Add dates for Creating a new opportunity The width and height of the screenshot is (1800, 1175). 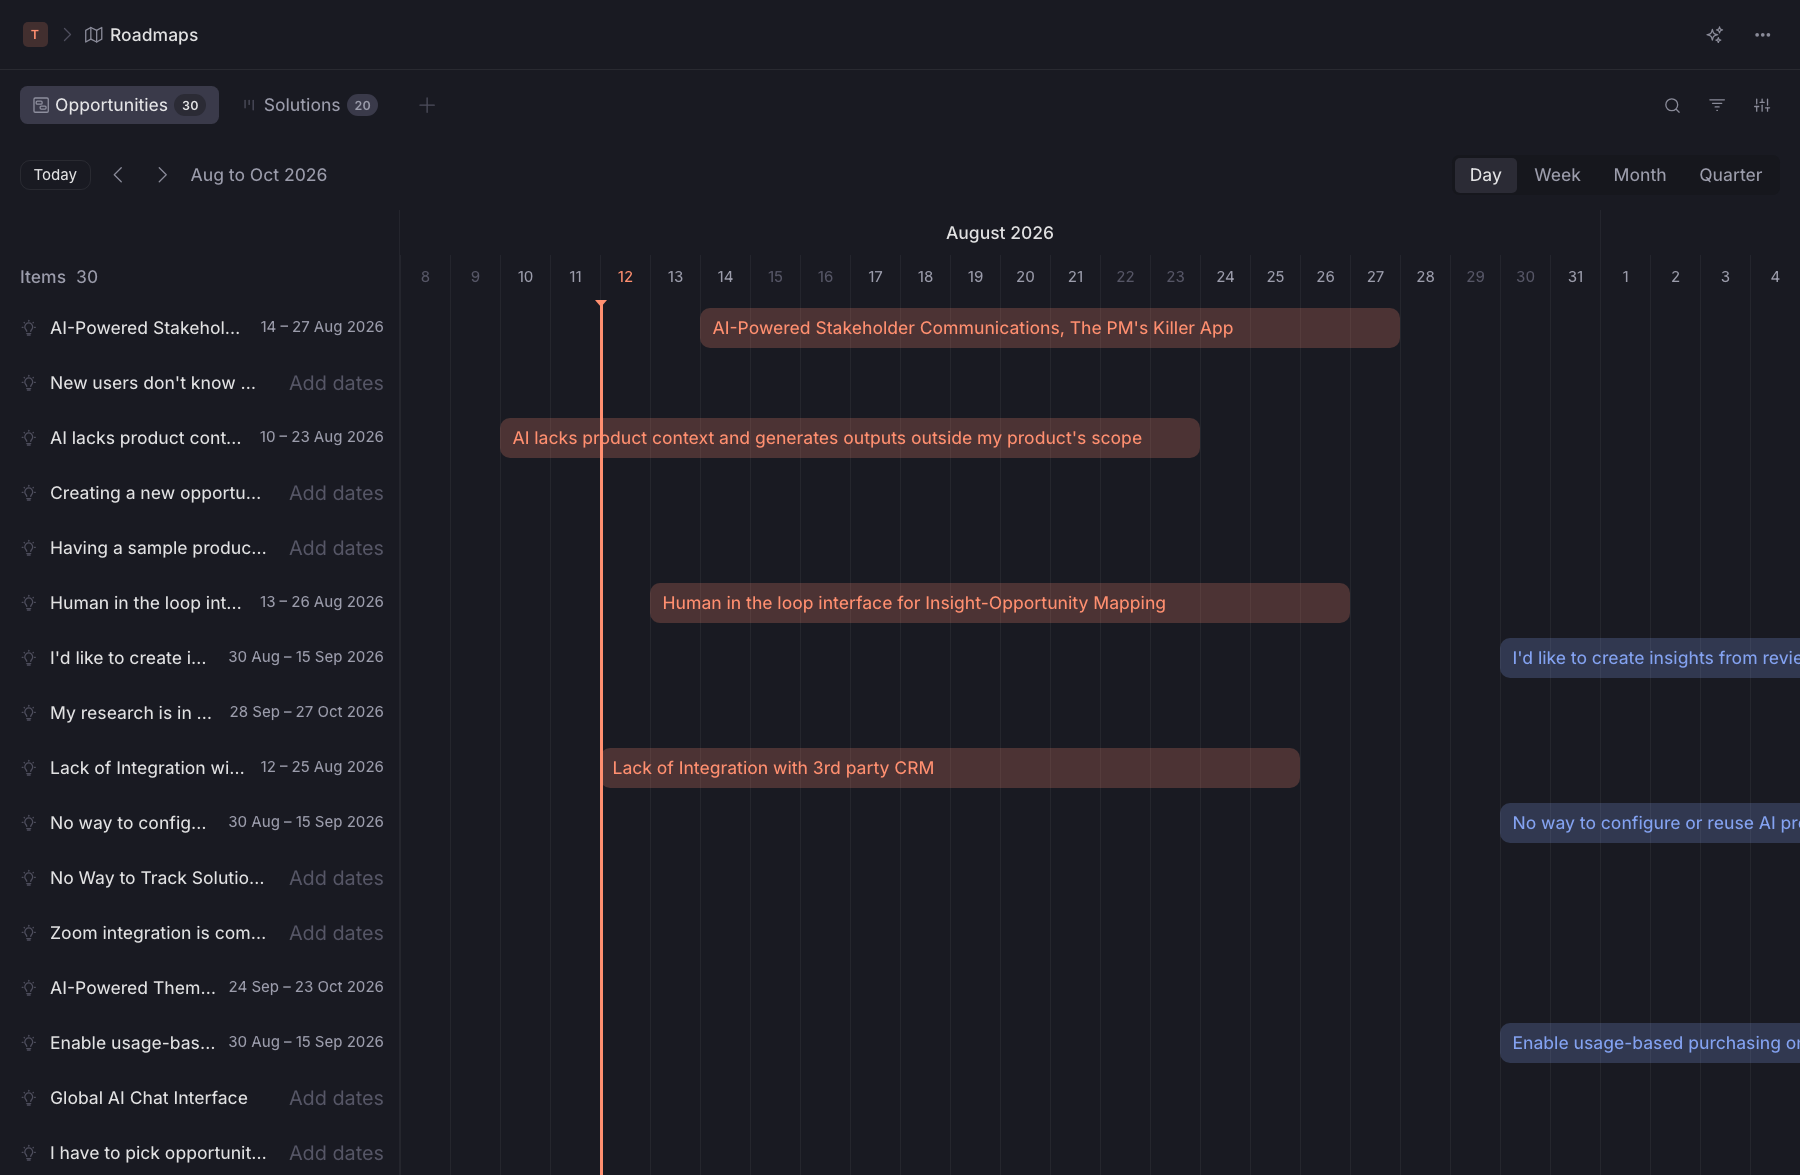click(336, 493)
